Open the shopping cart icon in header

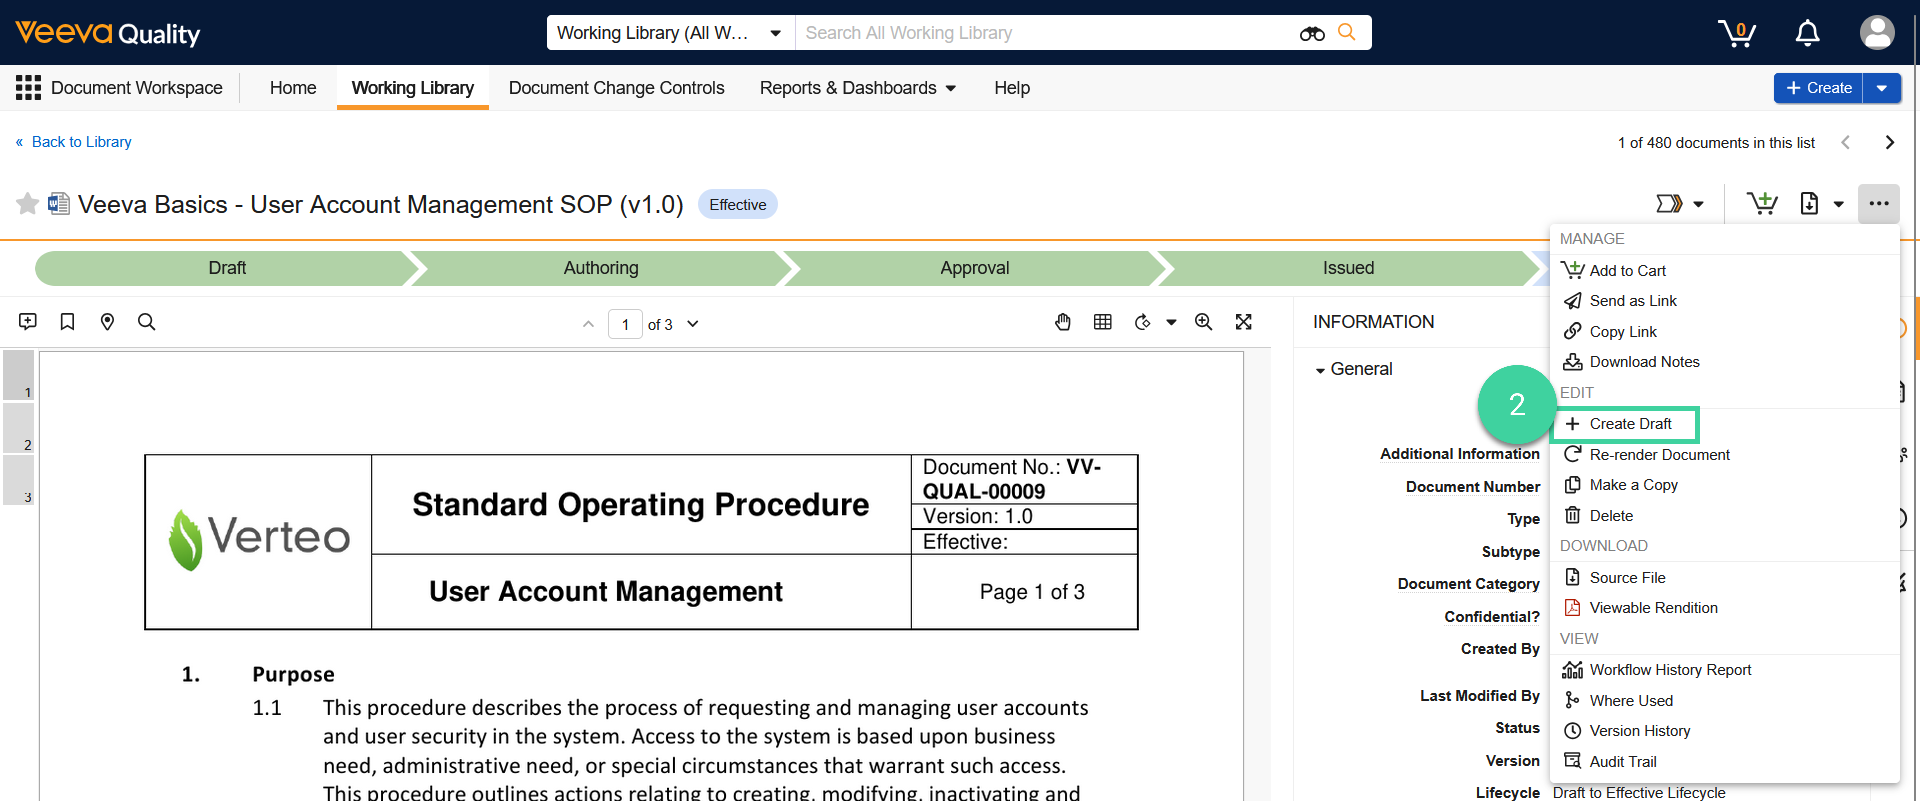click(1737, 33)
